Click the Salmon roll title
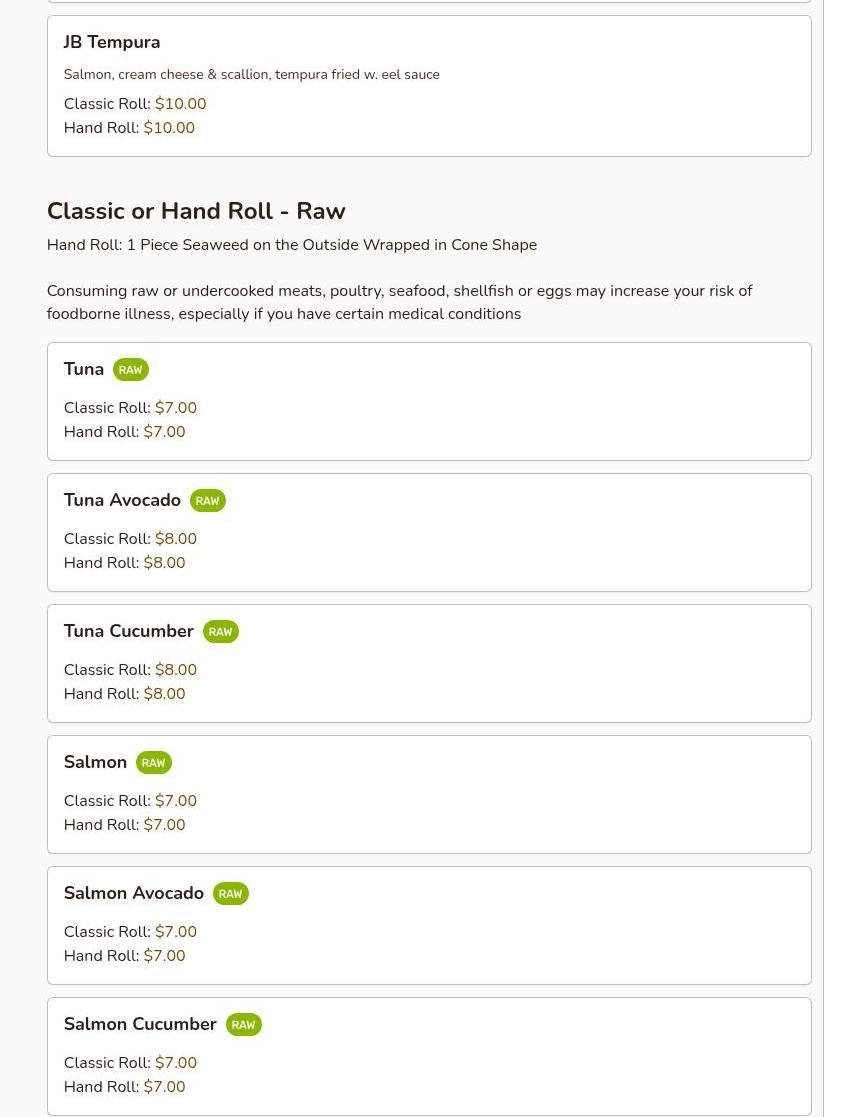The height and width of the screenshot is (1117, 844). (x=95, y=762)
